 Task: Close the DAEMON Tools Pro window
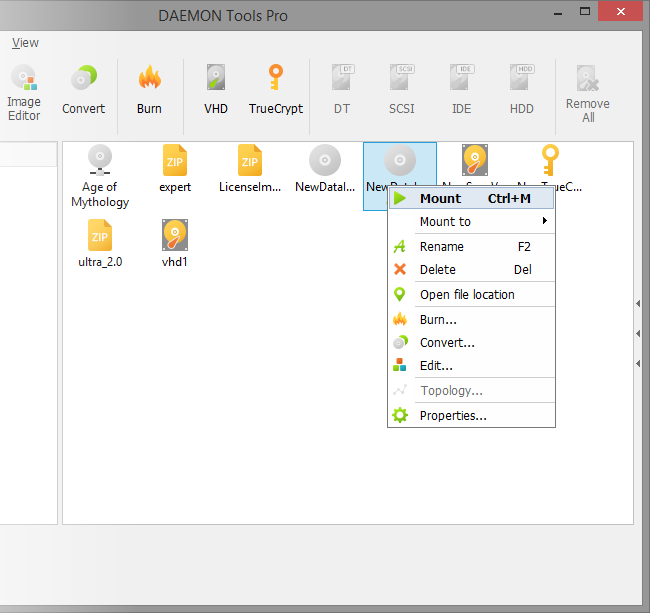[x=621, y=11]
